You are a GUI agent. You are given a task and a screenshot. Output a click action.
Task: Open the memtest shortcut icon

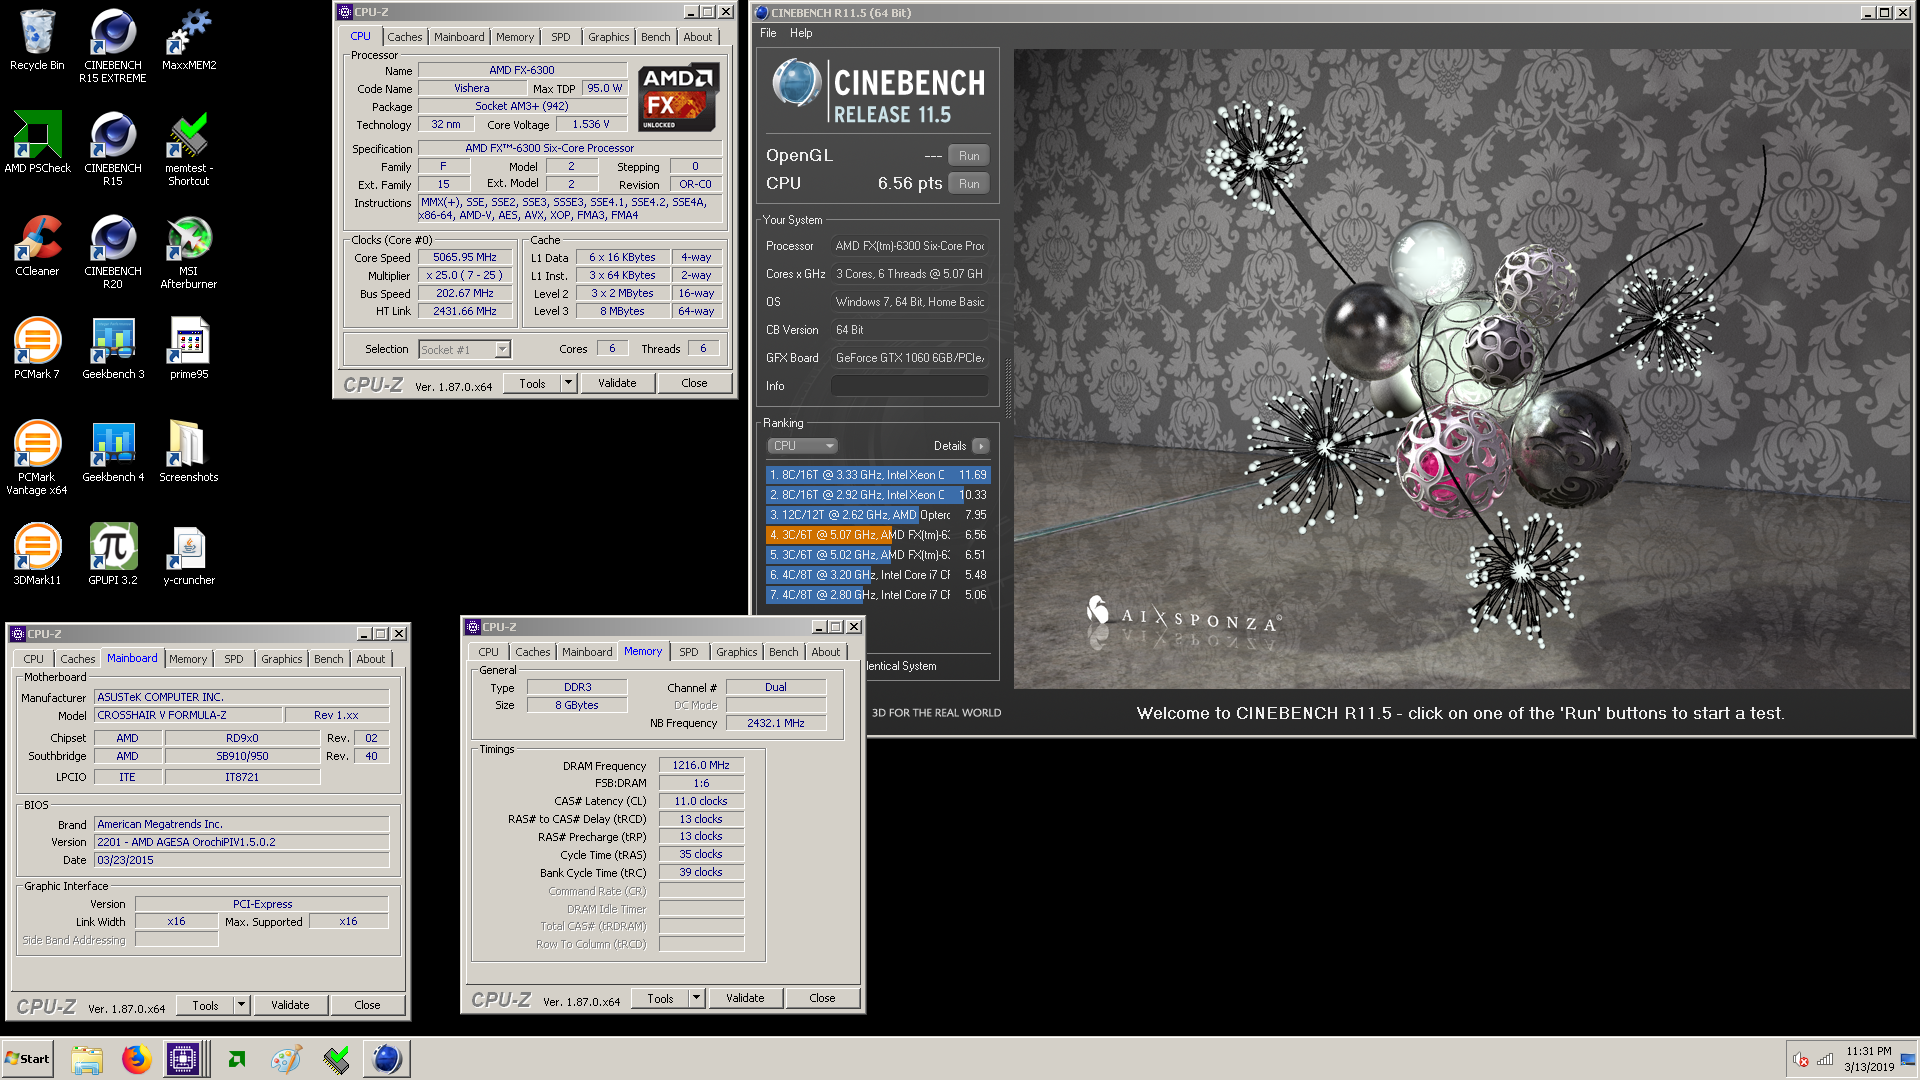click(189, 149)
